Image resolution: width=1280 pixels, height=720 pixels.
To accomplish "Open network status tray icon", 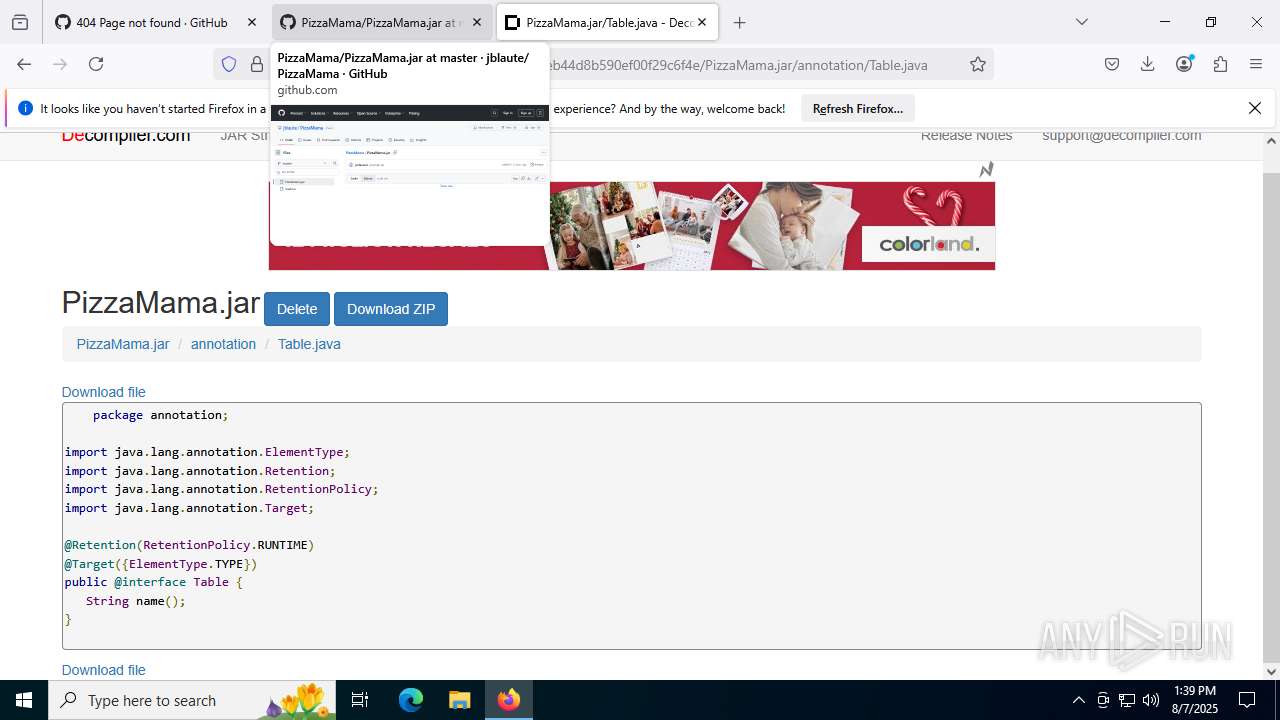I will (1127, 700).
